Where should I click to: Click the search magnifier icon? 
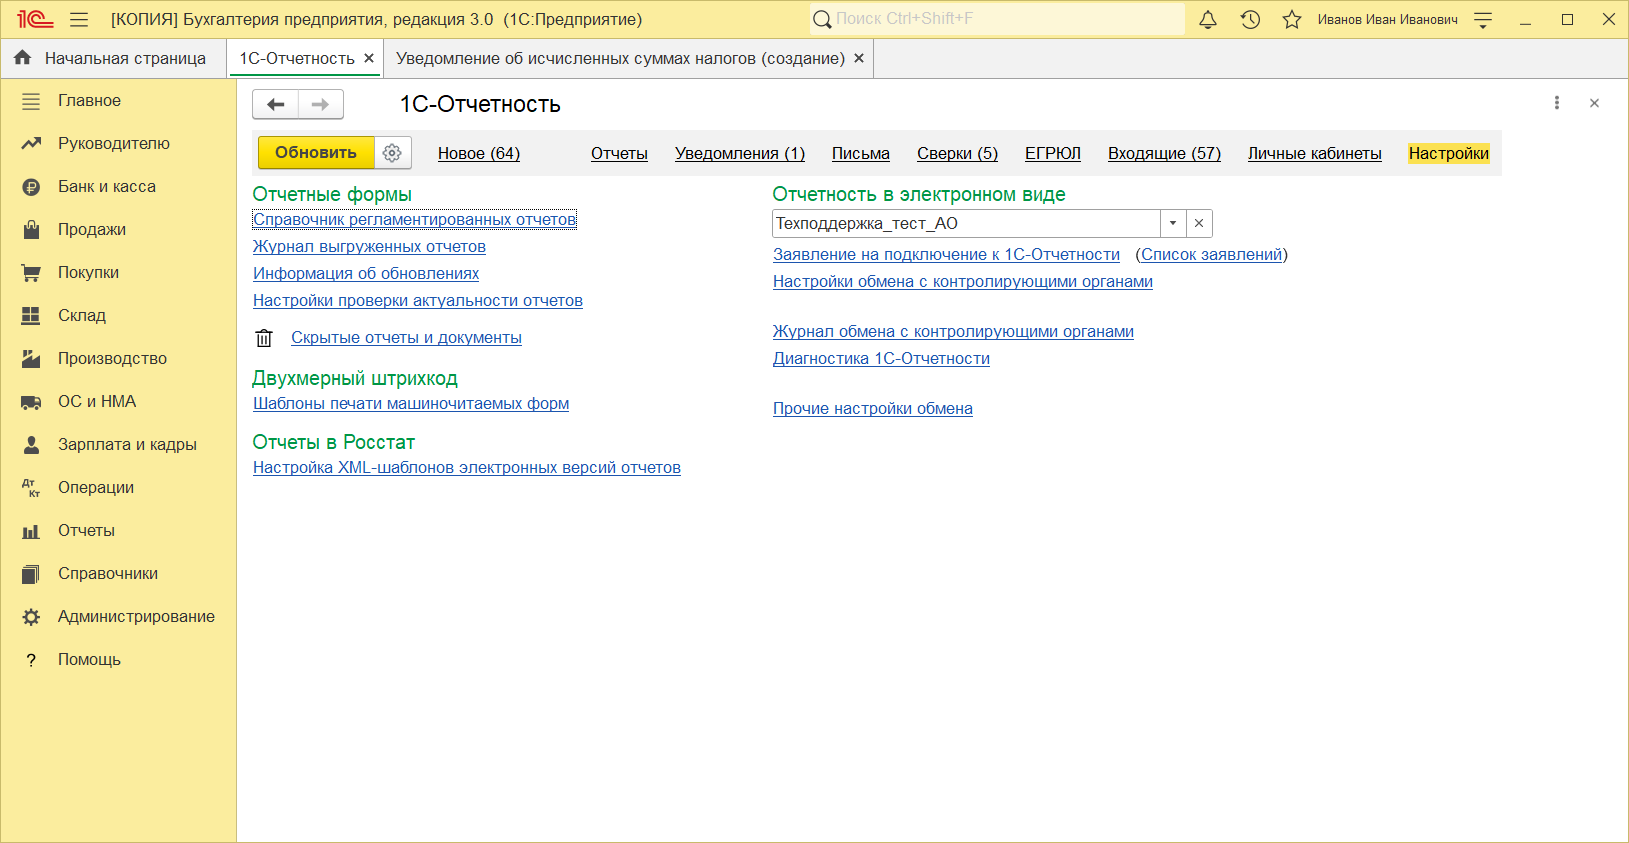click(822, 19)
